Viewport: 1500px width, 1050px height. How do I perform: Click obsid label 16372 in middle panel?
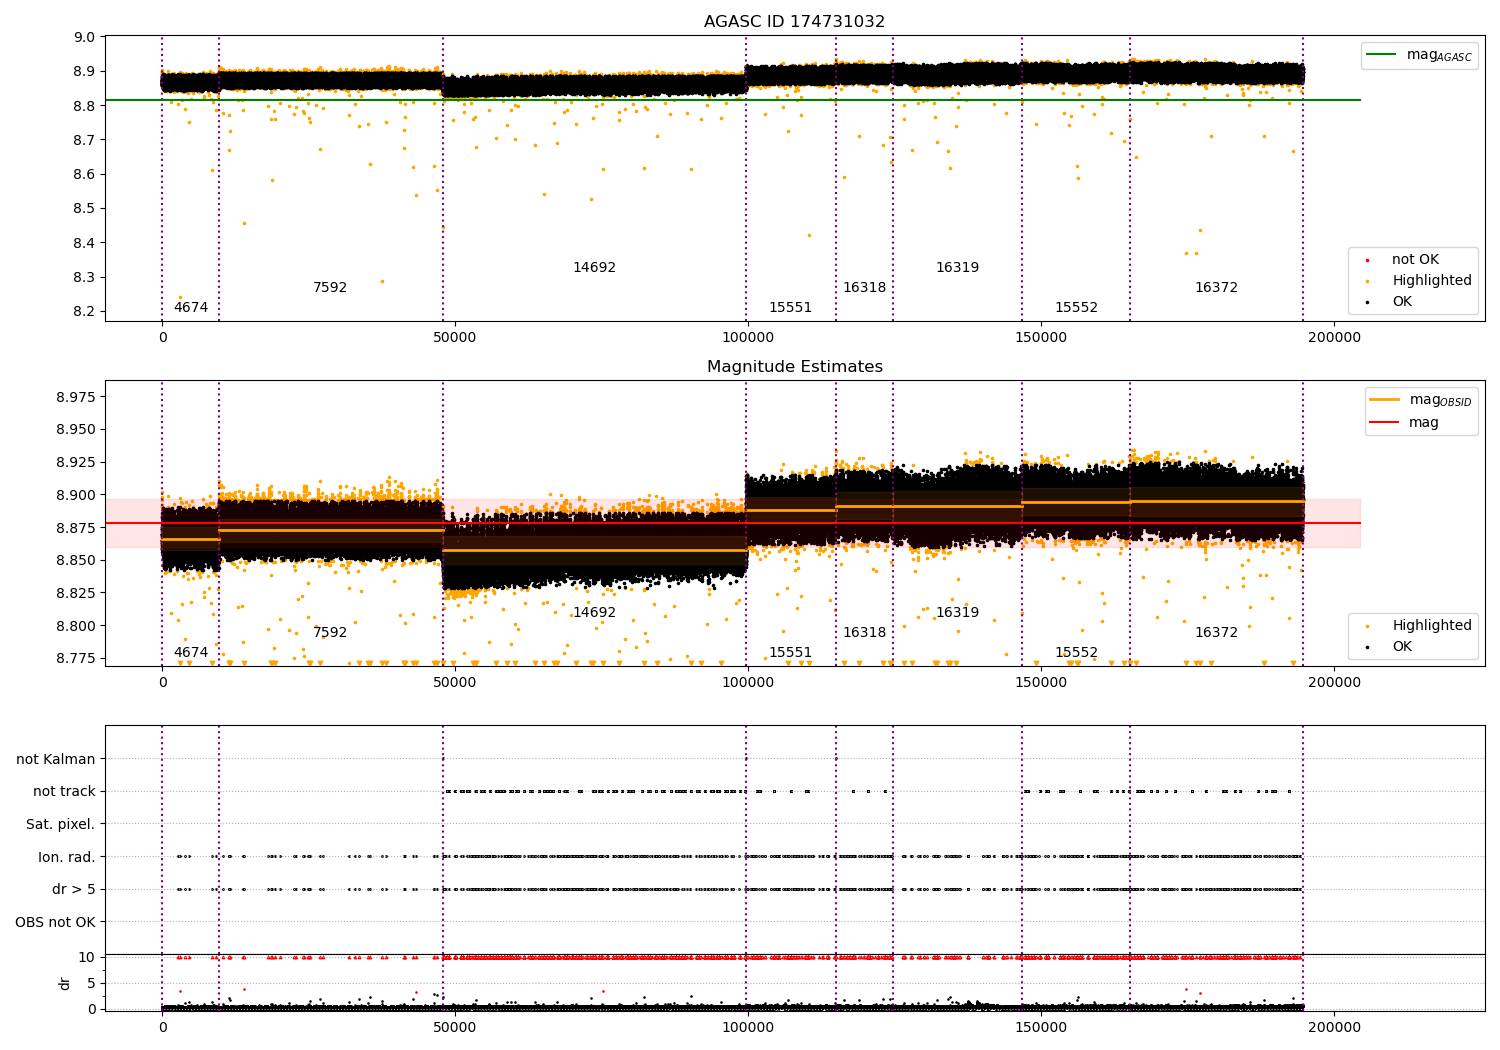click(x=1216, y=633)
